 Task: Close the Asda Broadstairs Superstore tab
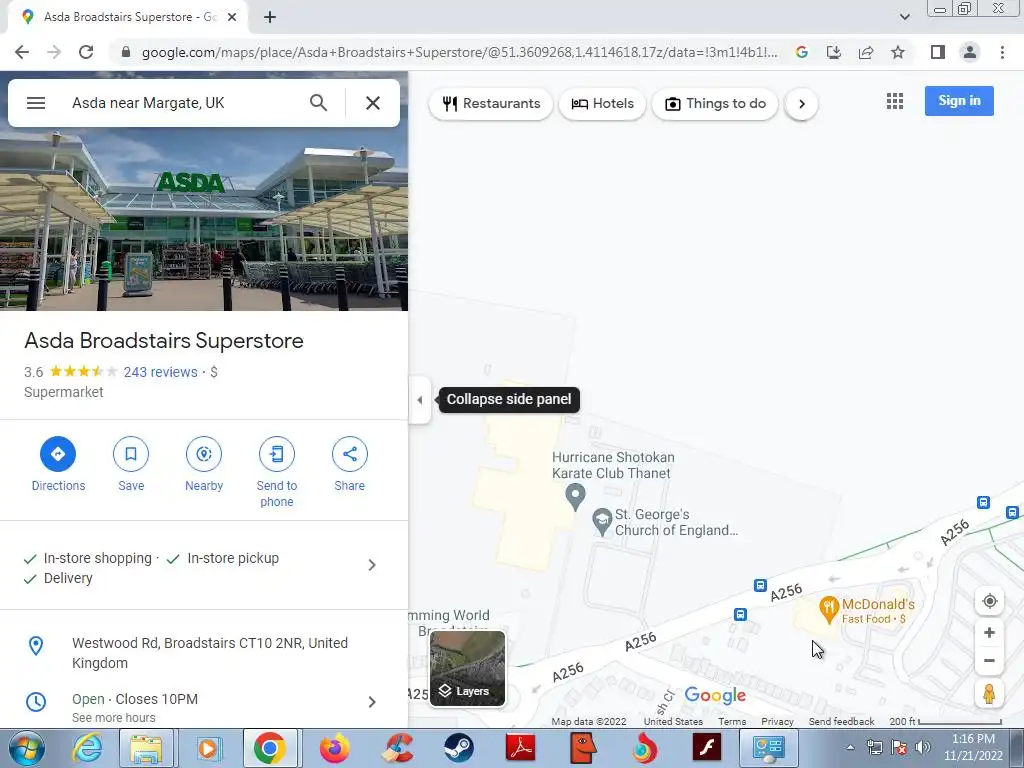tap(231, 18)
